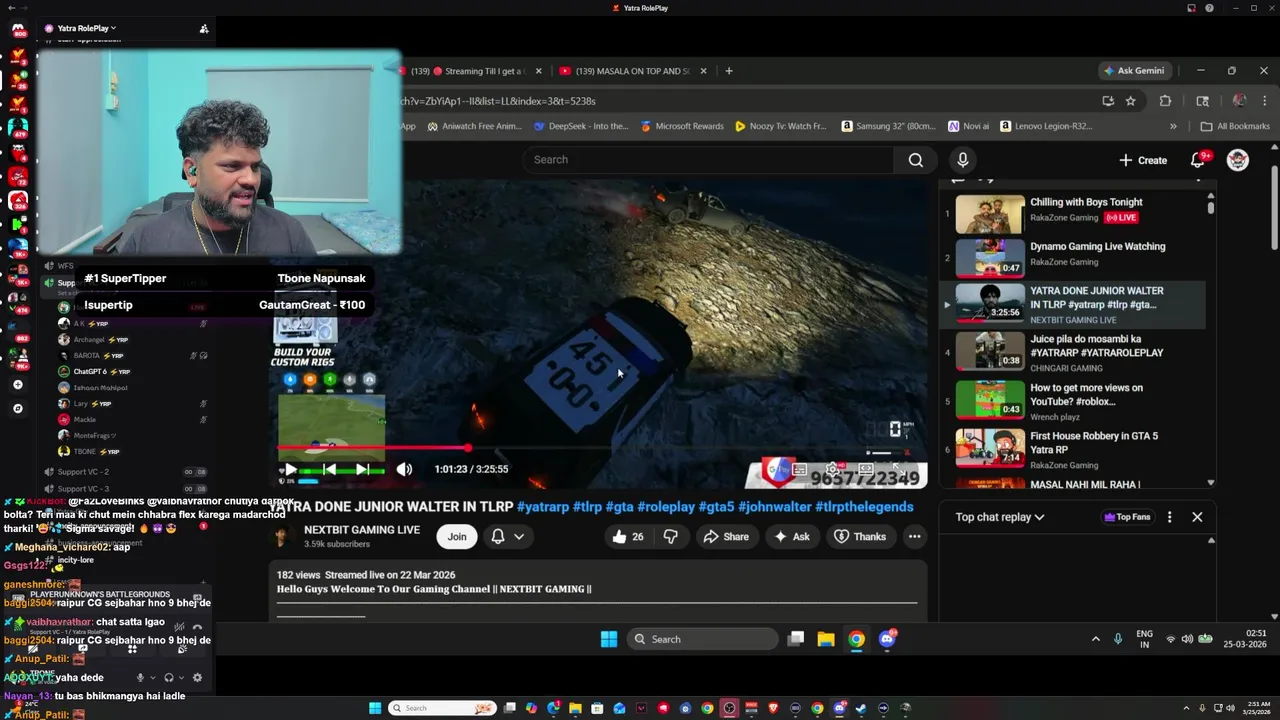This screenshot has width=1280, height=720.
Task: Skip to next video in player
Action: point(363,469)
